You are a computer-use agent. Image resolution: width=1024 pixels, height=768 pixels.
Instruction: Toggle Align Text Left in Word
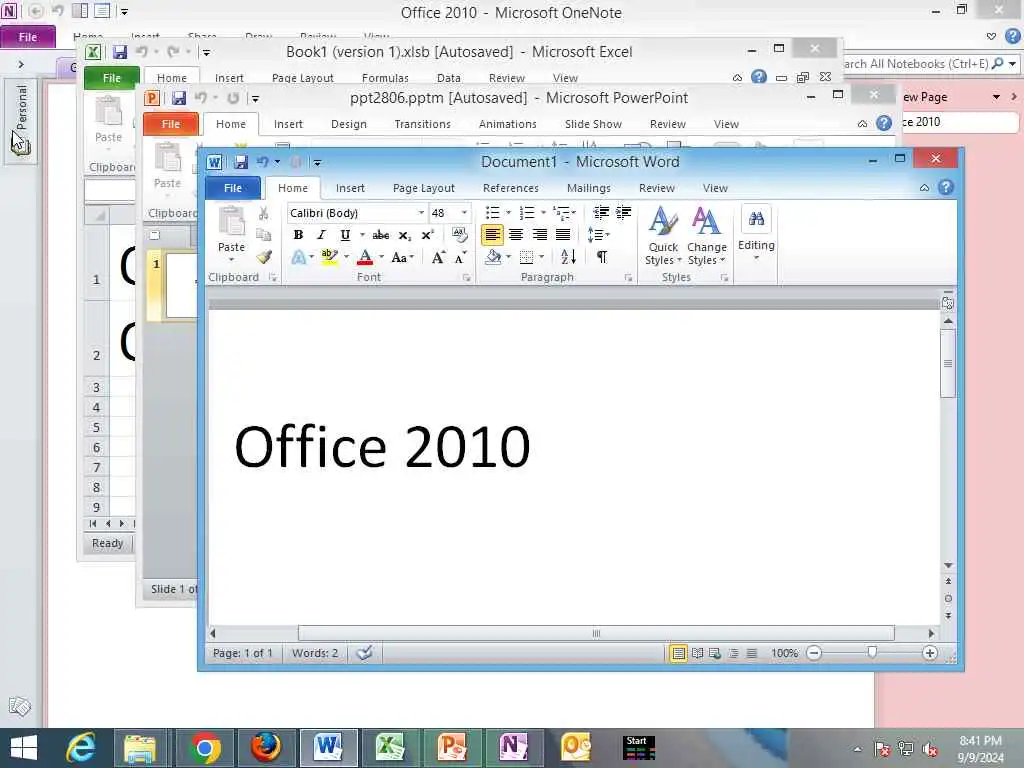[x=492, y=234]
